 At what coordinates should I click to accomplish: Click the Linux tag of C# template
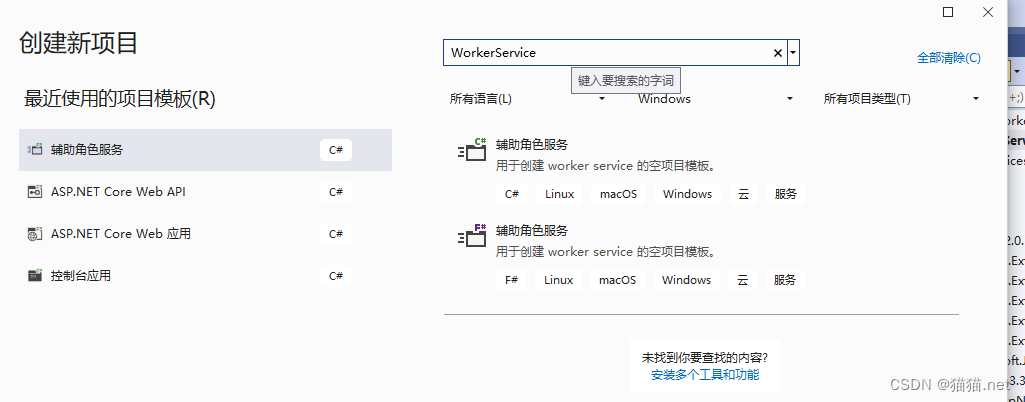(x=559, y=194)
